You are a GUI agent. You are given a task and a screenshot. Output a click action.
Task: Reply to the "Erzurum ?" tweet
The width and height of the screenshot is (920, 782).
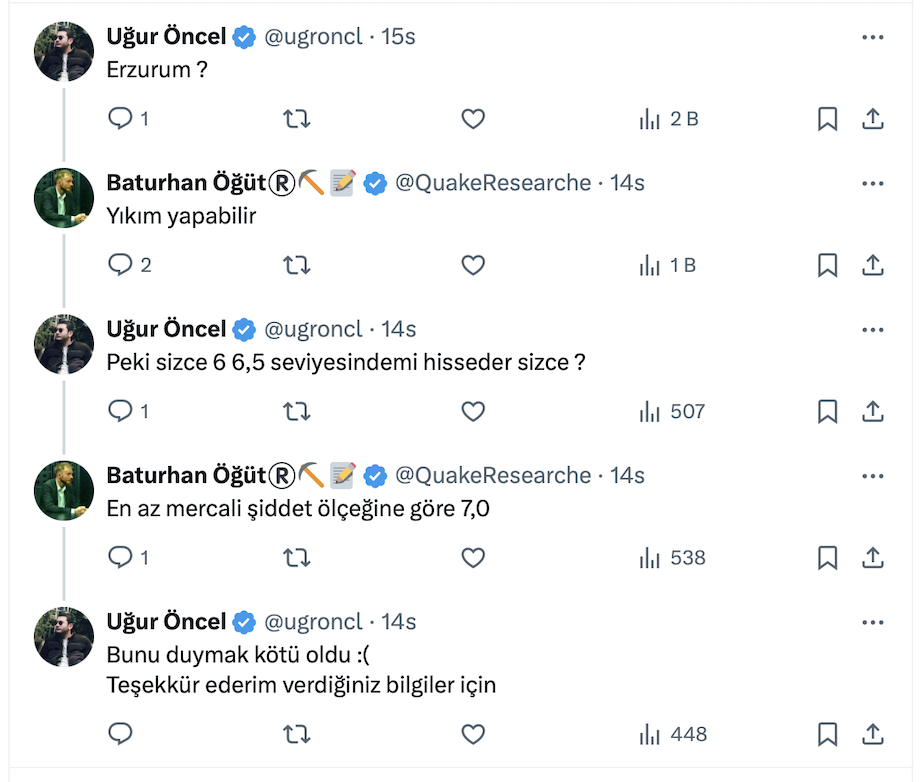tap(121, 119)
